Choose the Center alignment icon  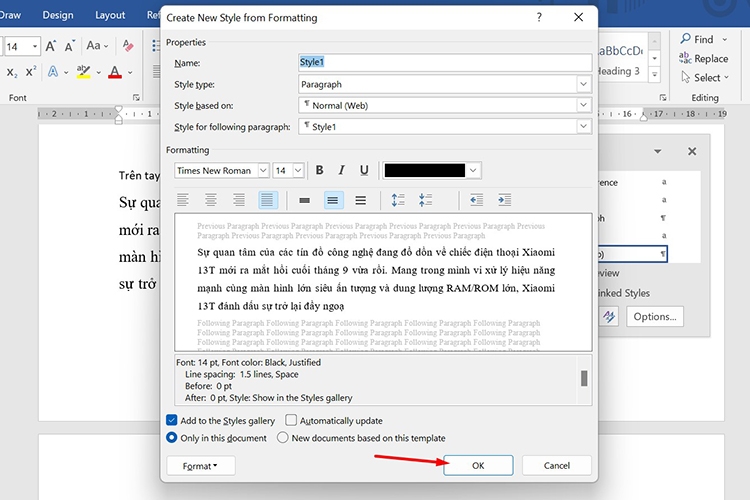coord(211,200)
